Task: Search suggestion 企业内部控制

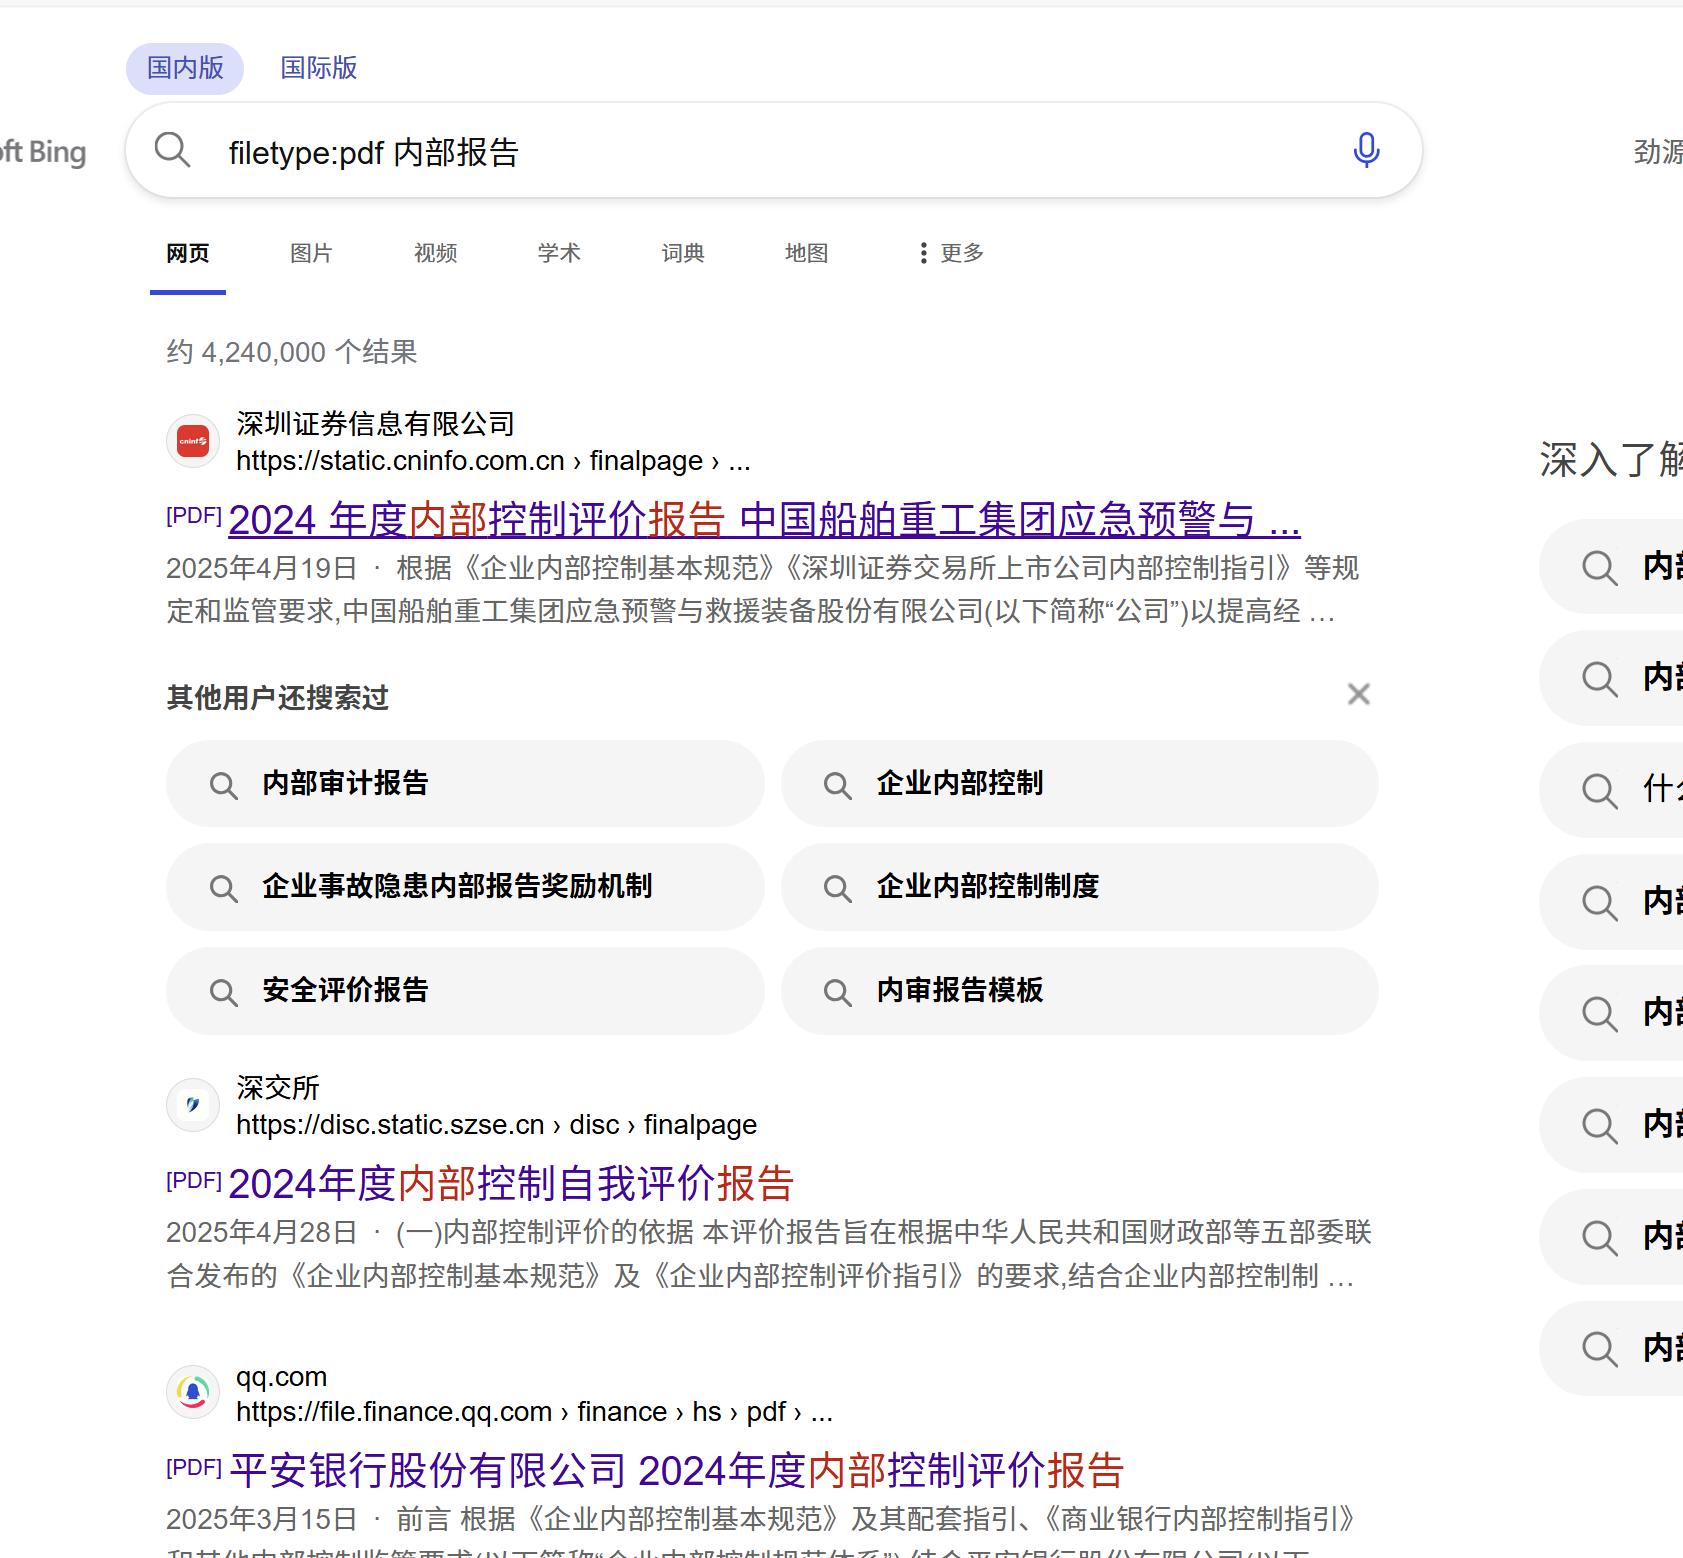Action: [1080, 783]
